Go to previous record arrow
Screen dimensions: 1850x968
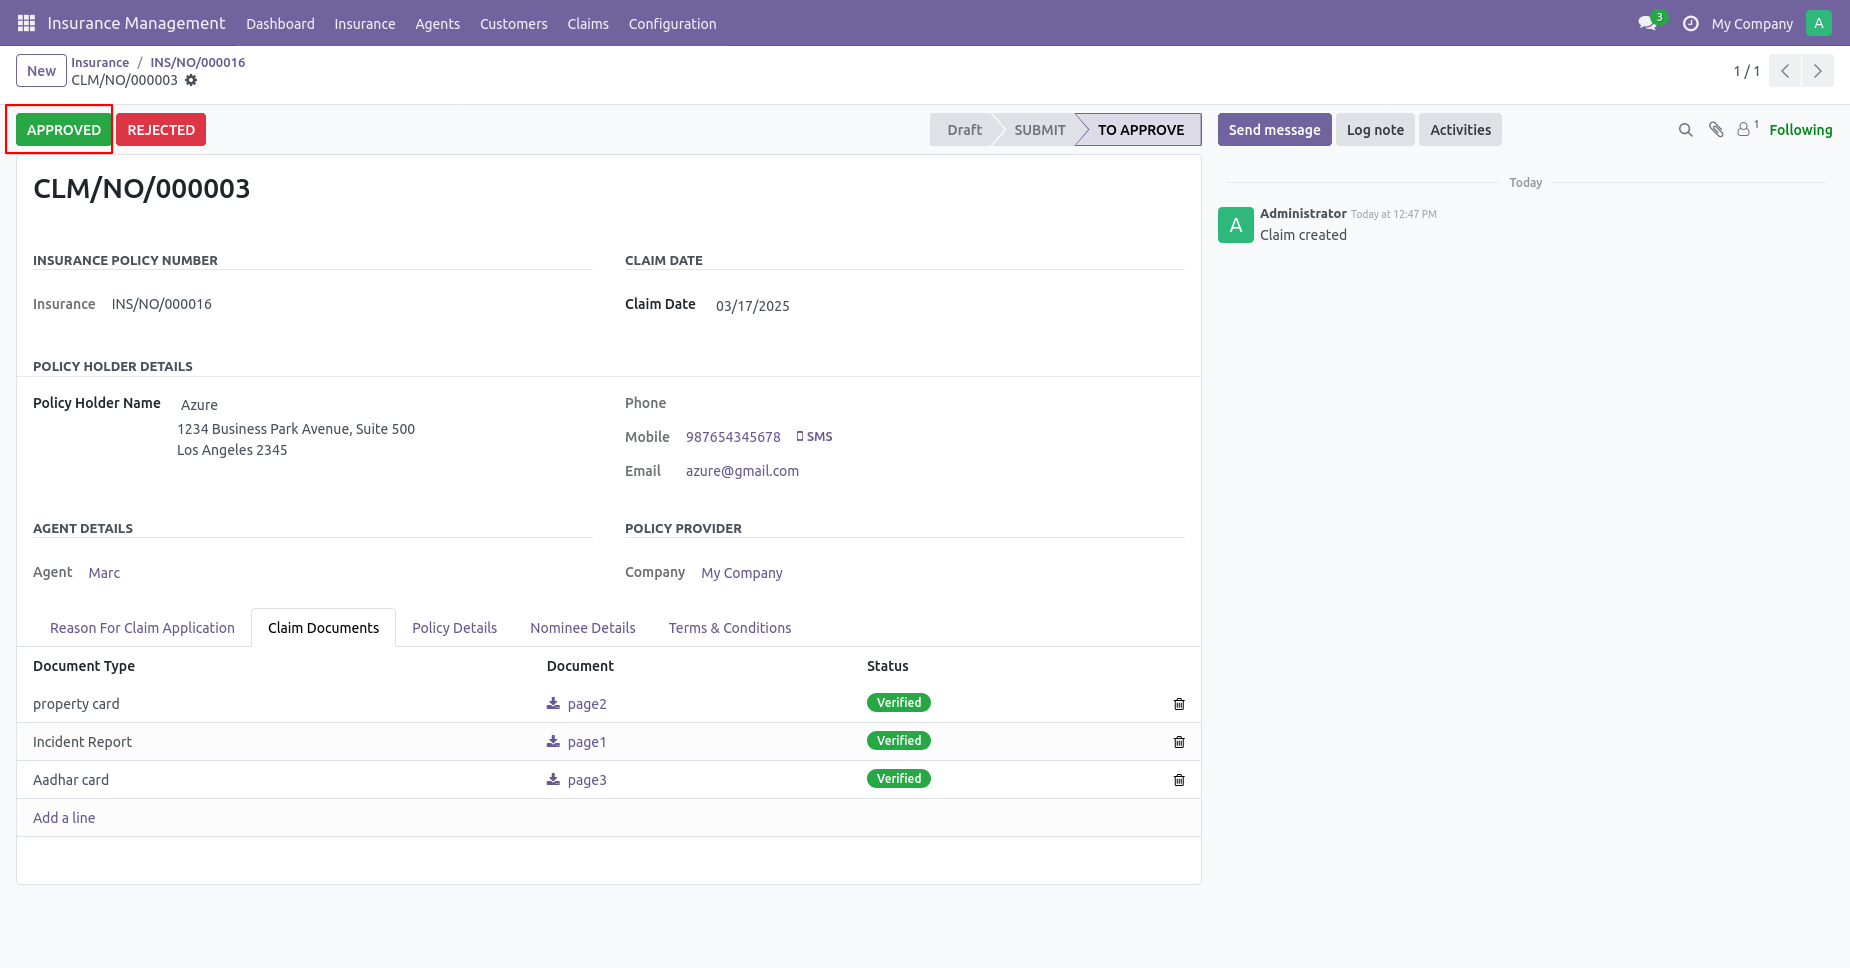1785,71
